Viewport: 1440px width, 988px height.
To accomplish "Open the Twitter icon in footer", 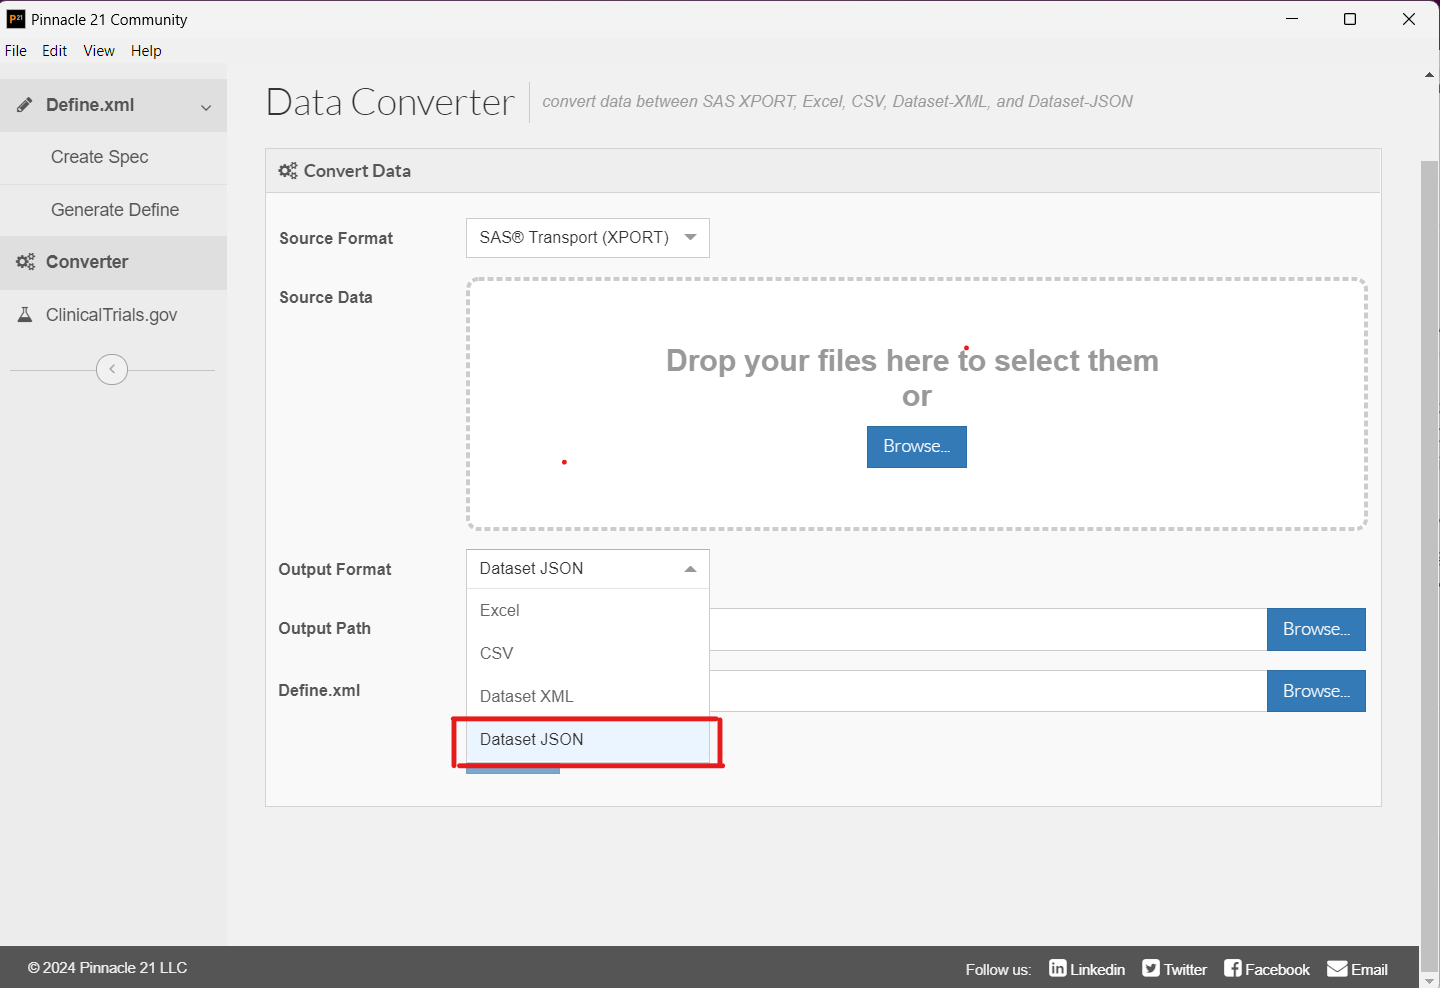I will (1151, 968).
